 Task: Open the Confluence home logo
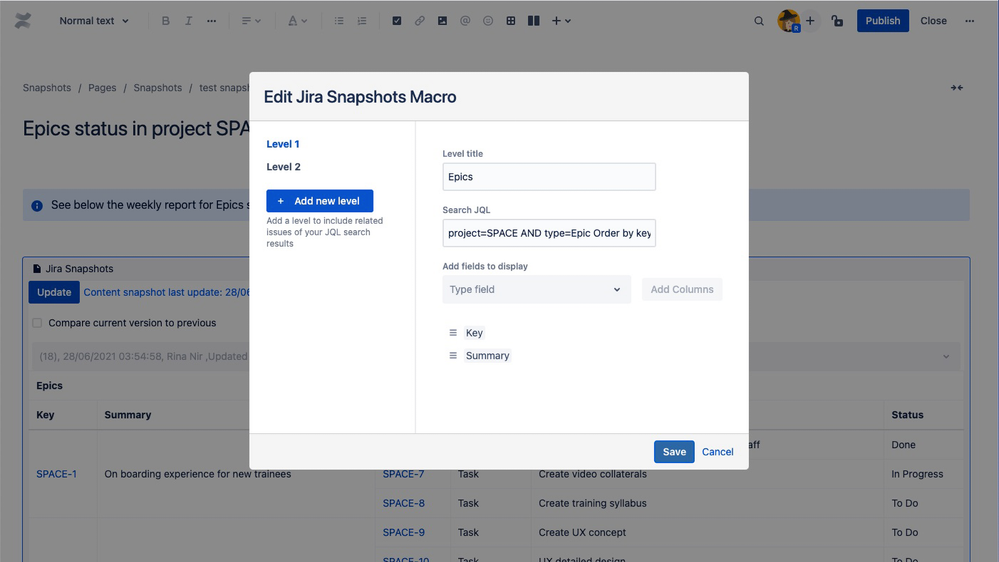tap(23, 21)
